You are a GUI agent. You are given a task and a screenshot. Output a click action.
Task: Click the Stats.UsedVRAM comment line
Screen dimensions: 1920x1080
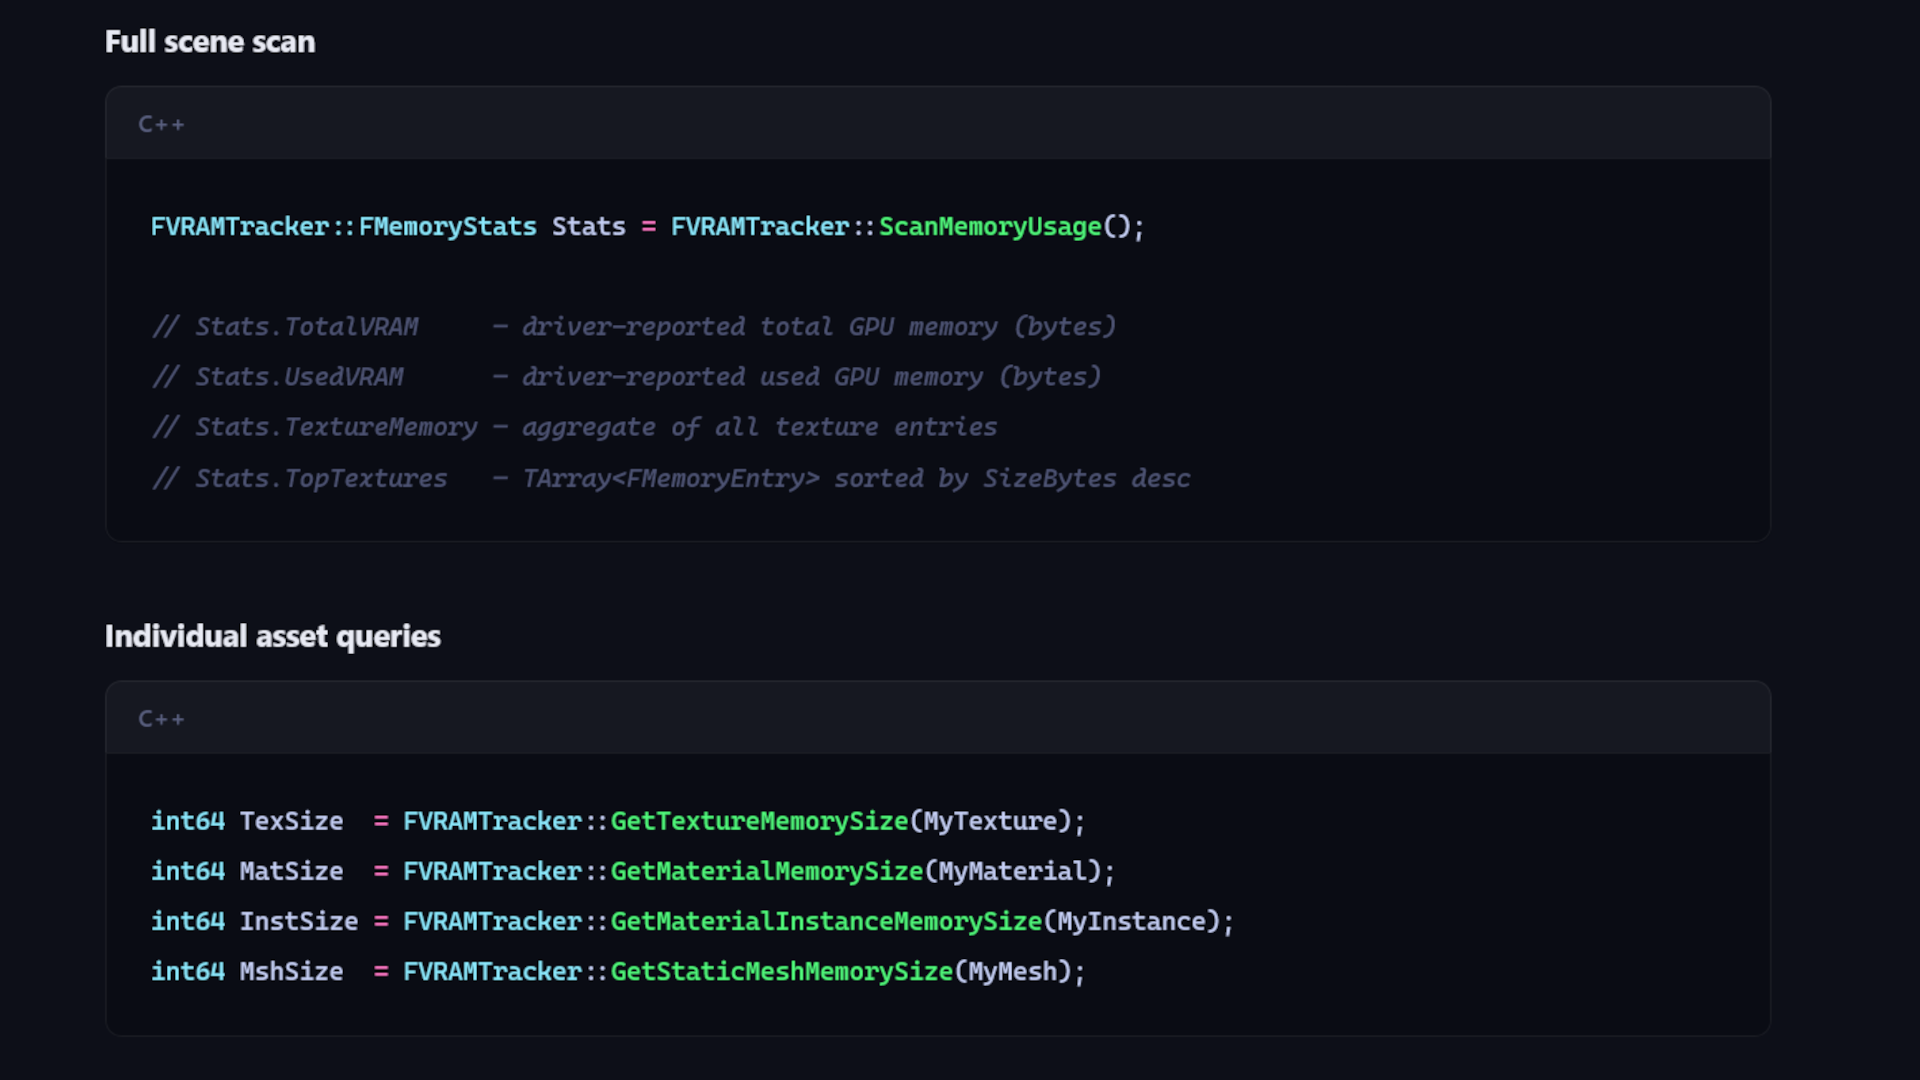626,377
